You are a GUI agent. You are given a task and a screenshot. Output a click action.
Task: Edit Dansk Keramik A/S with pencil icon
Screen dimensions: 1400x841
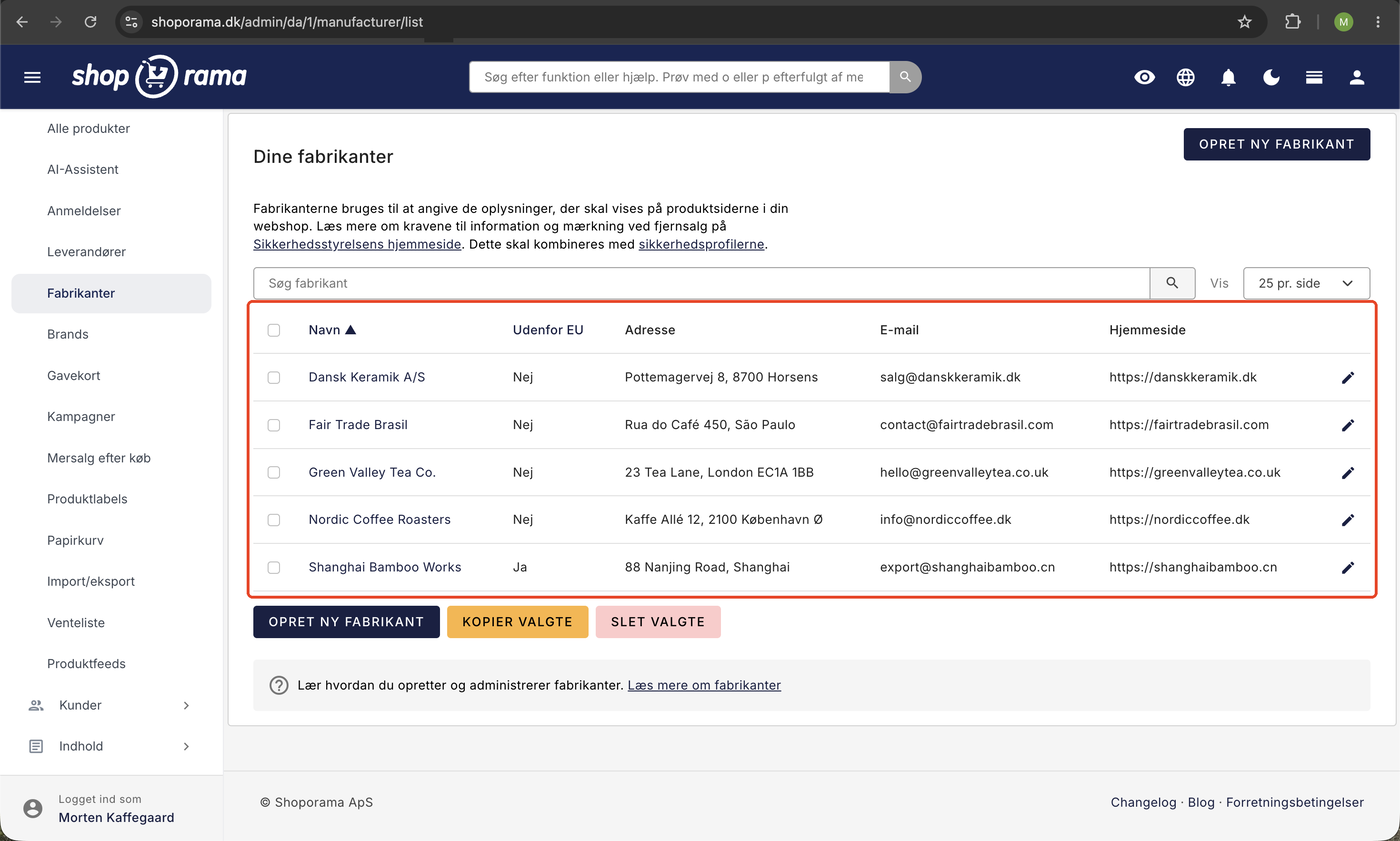(x=1348, y=378)
